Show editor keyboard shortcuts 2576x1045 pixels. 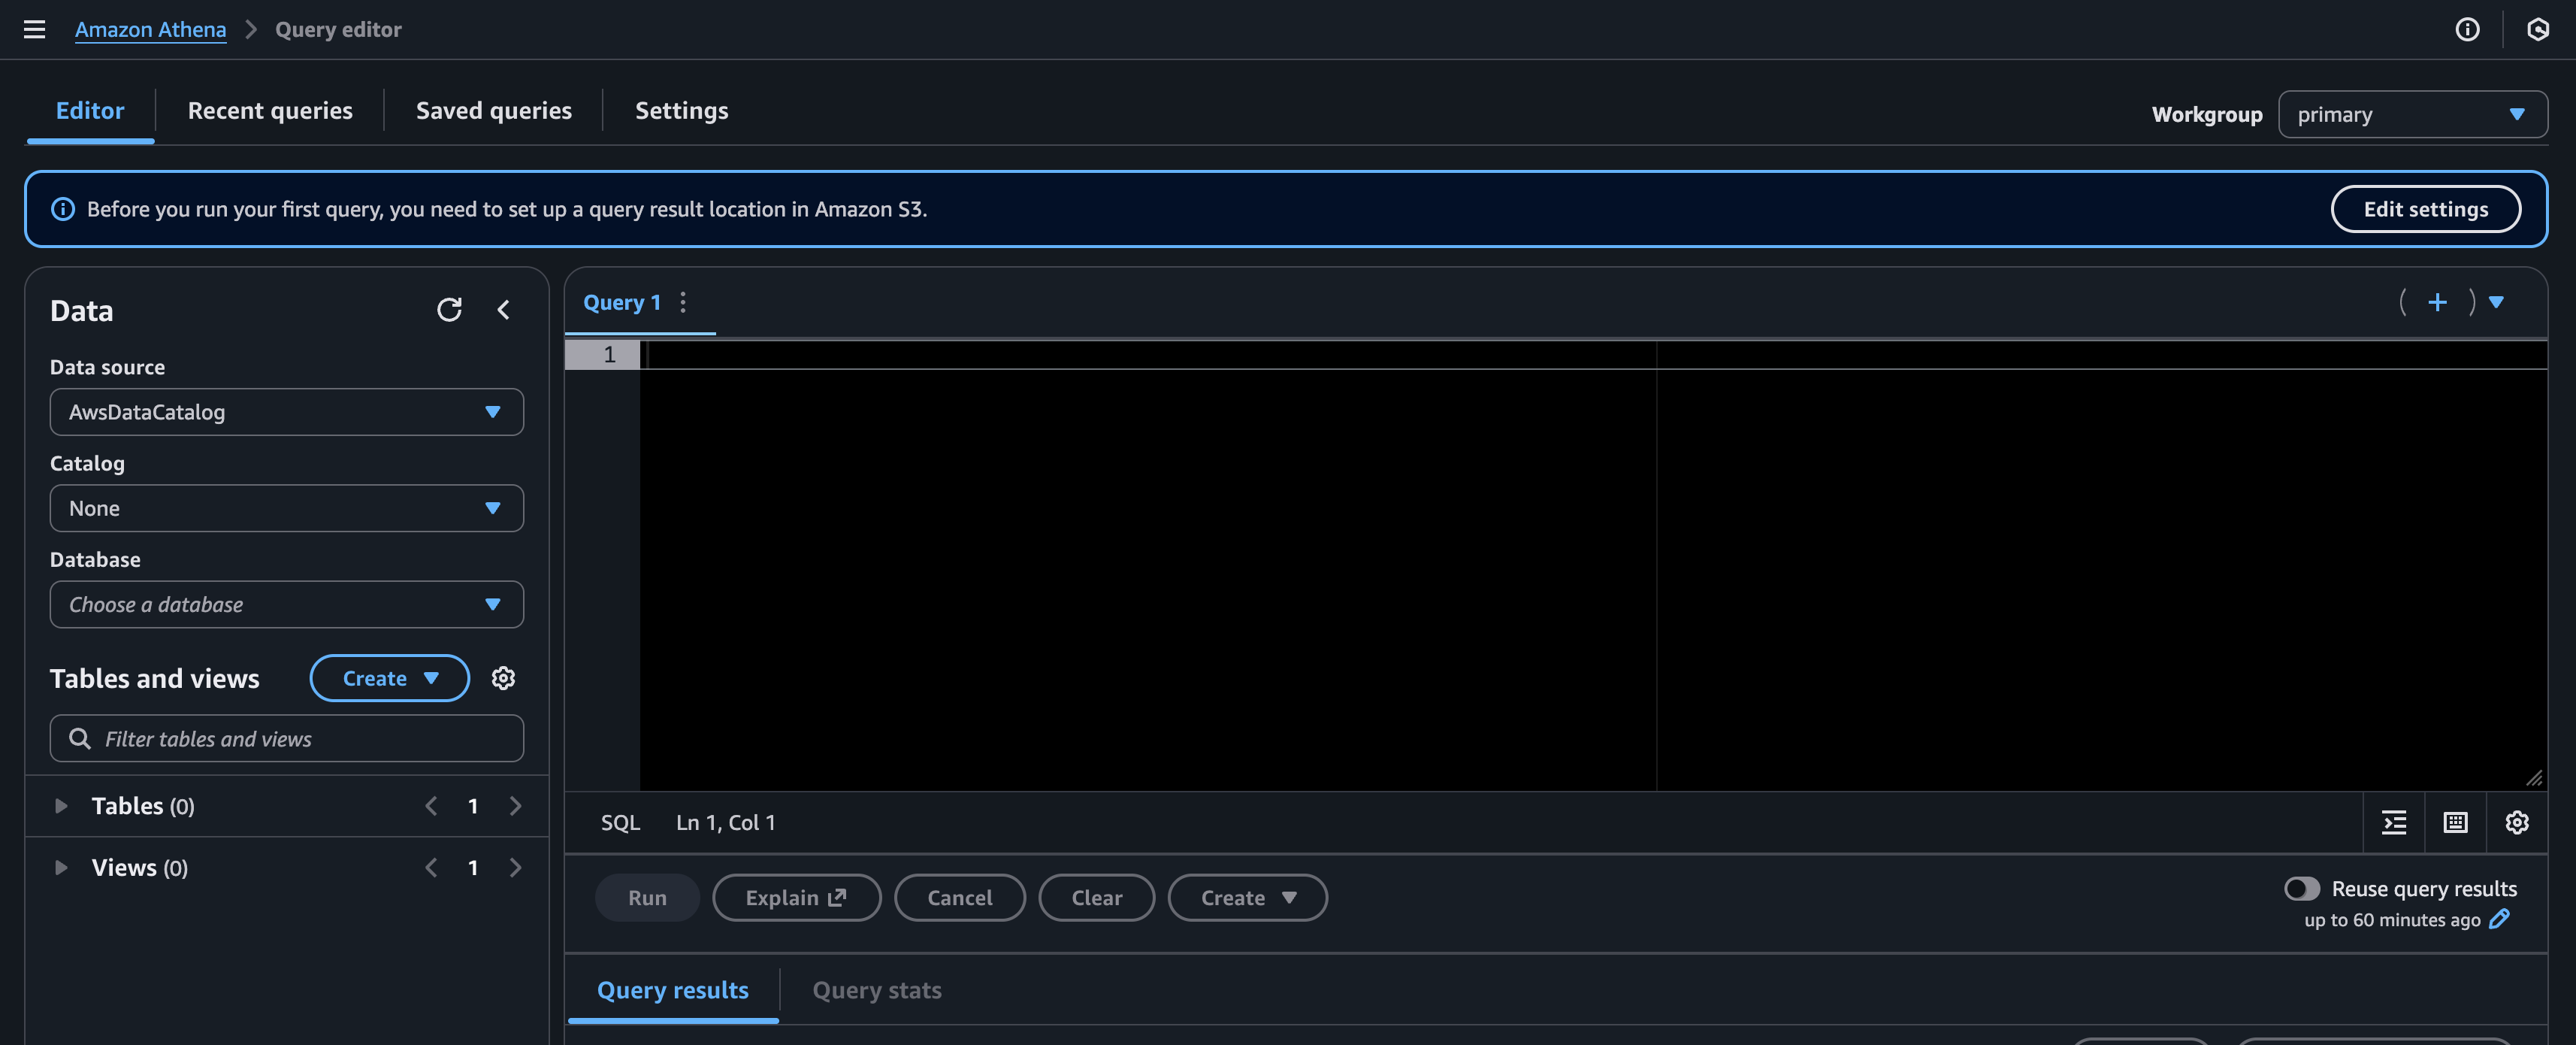[x=2455, y=822]
